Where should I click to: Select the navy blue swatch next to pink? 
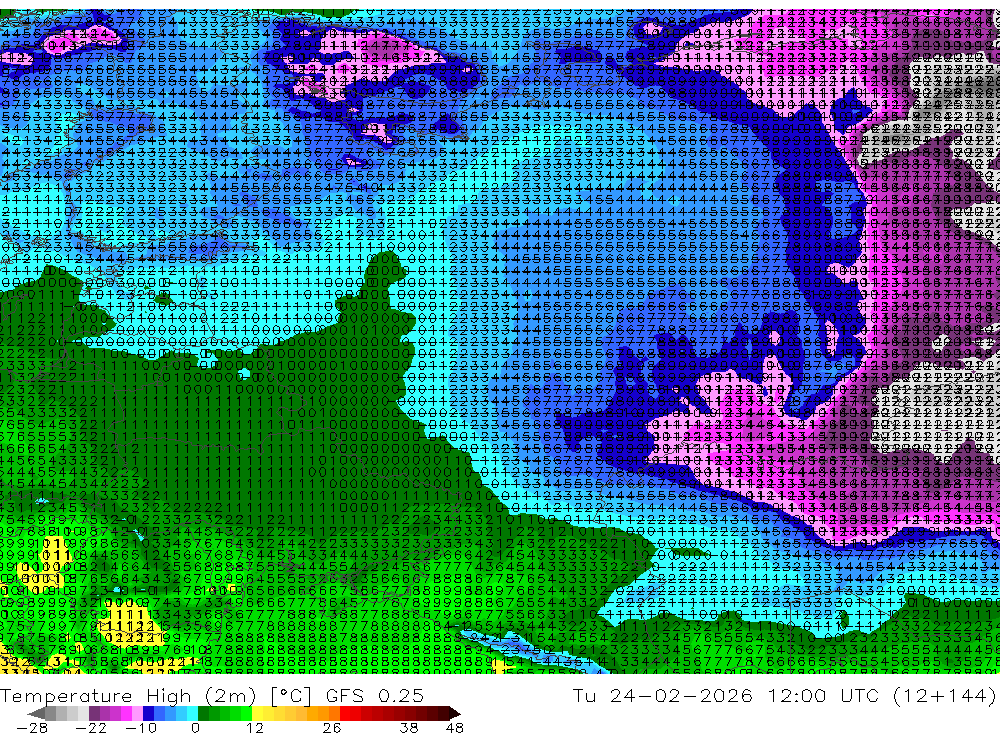[x=149, y=714]
